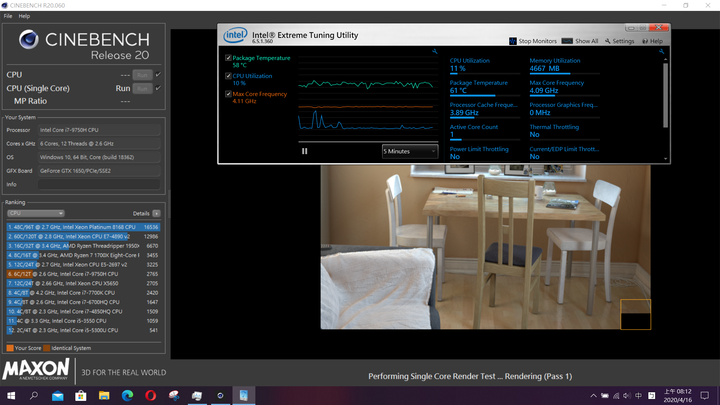Open Windows taskbar search

(x=34, y=395)
